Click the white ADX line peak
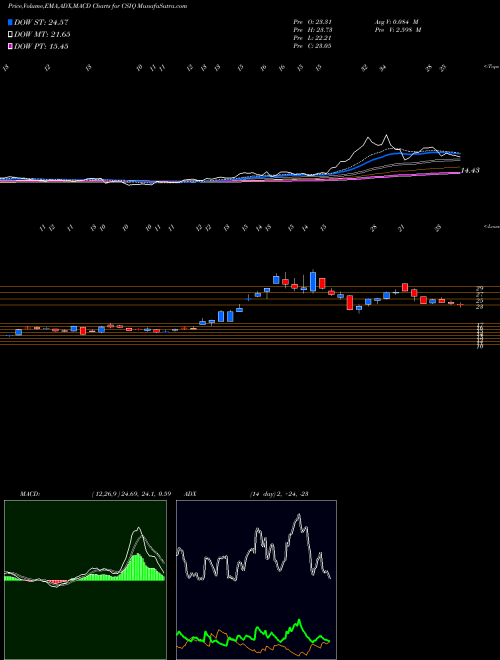 tap(299, 516)
